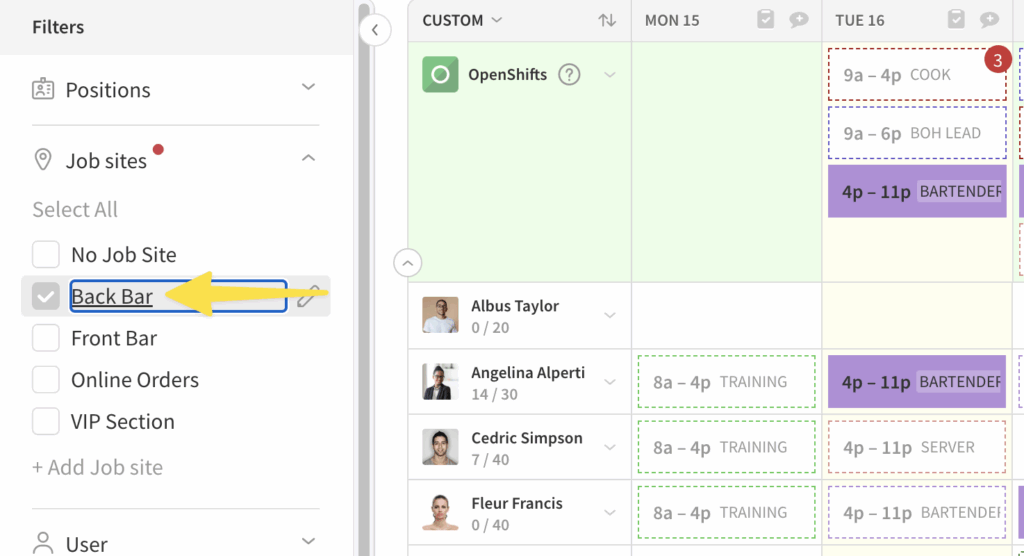Screen dimensions: 1024x556
Task: Check the No Job Site checkbox
Action: 46,255
